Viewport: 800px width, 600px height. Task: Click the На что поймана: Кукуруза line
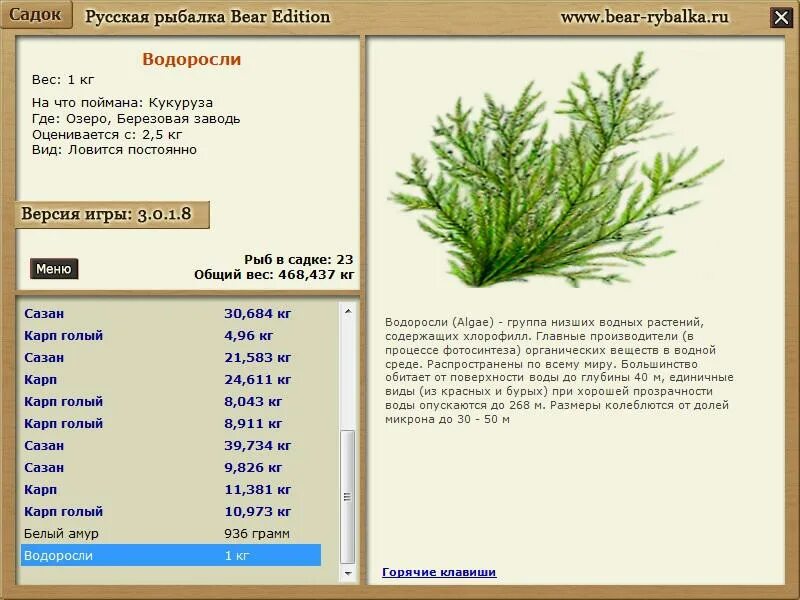(122, 103)
